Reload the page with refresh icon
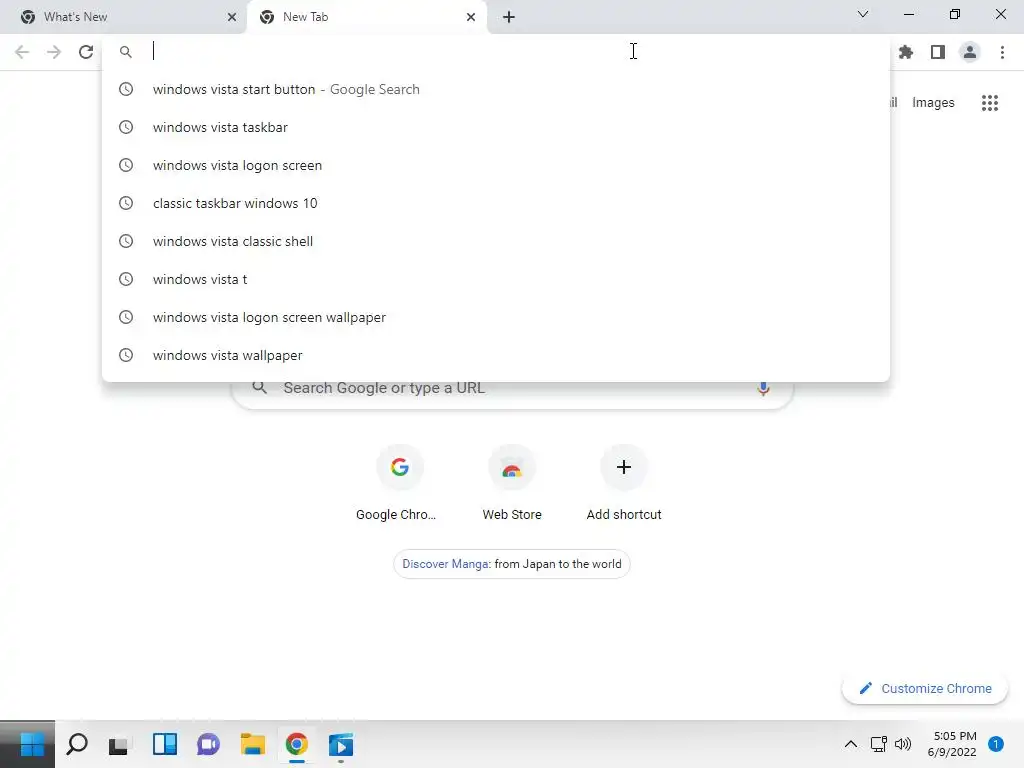The height and width of the screenshot is (768, 1024). click(x=86, y=52)
